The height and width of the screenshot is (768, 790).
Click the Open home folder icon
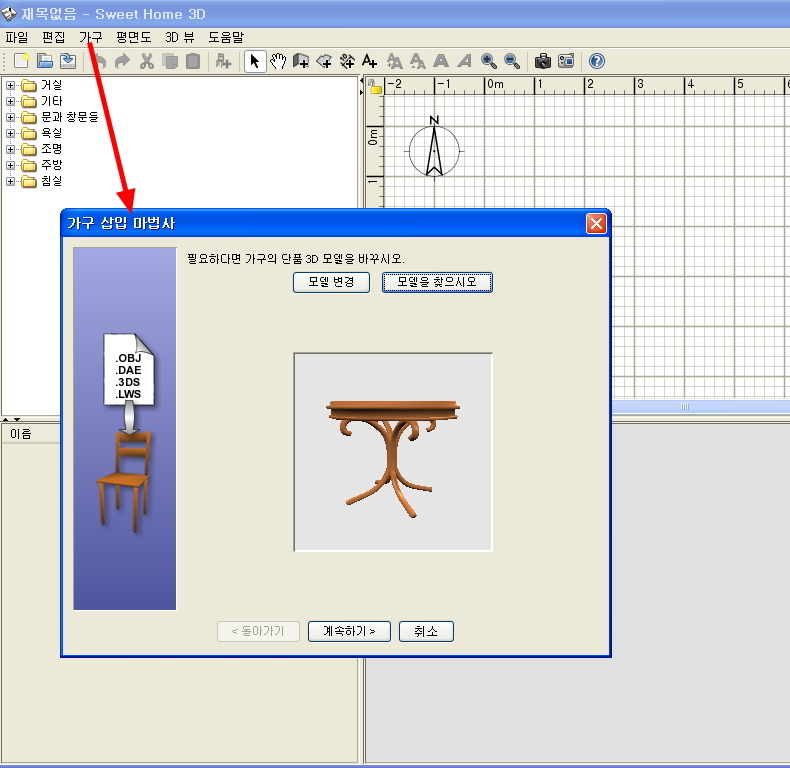click(45, 61)
